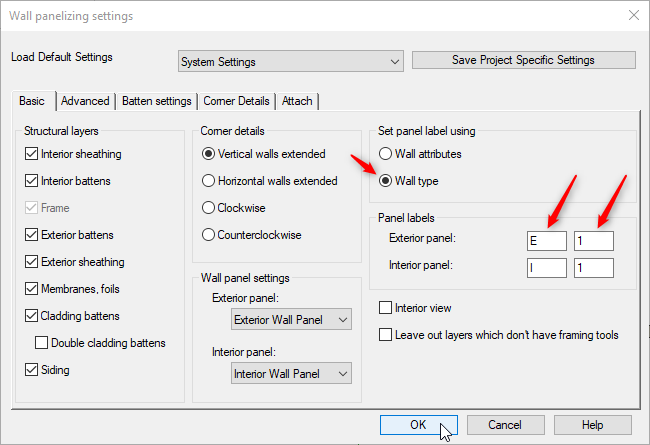Viewport: 650px width, 445px height.
Task: Choose Counterclockwise corner detail
Action: [x=208, y=236]
